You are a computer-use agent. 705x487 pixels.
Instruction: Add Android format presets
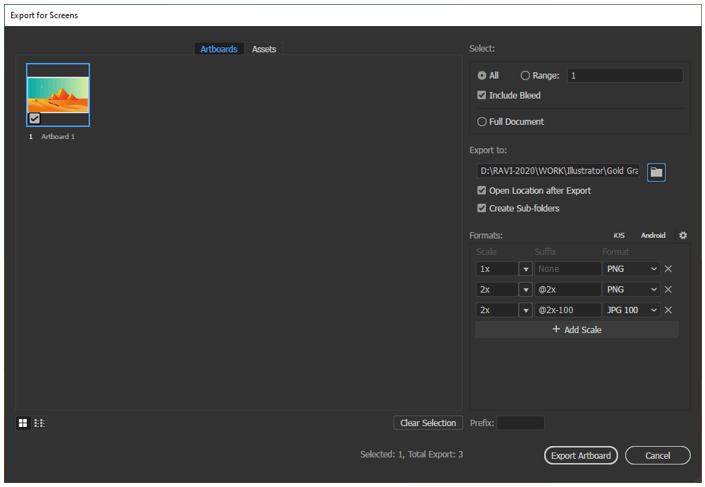click(653, 236)
